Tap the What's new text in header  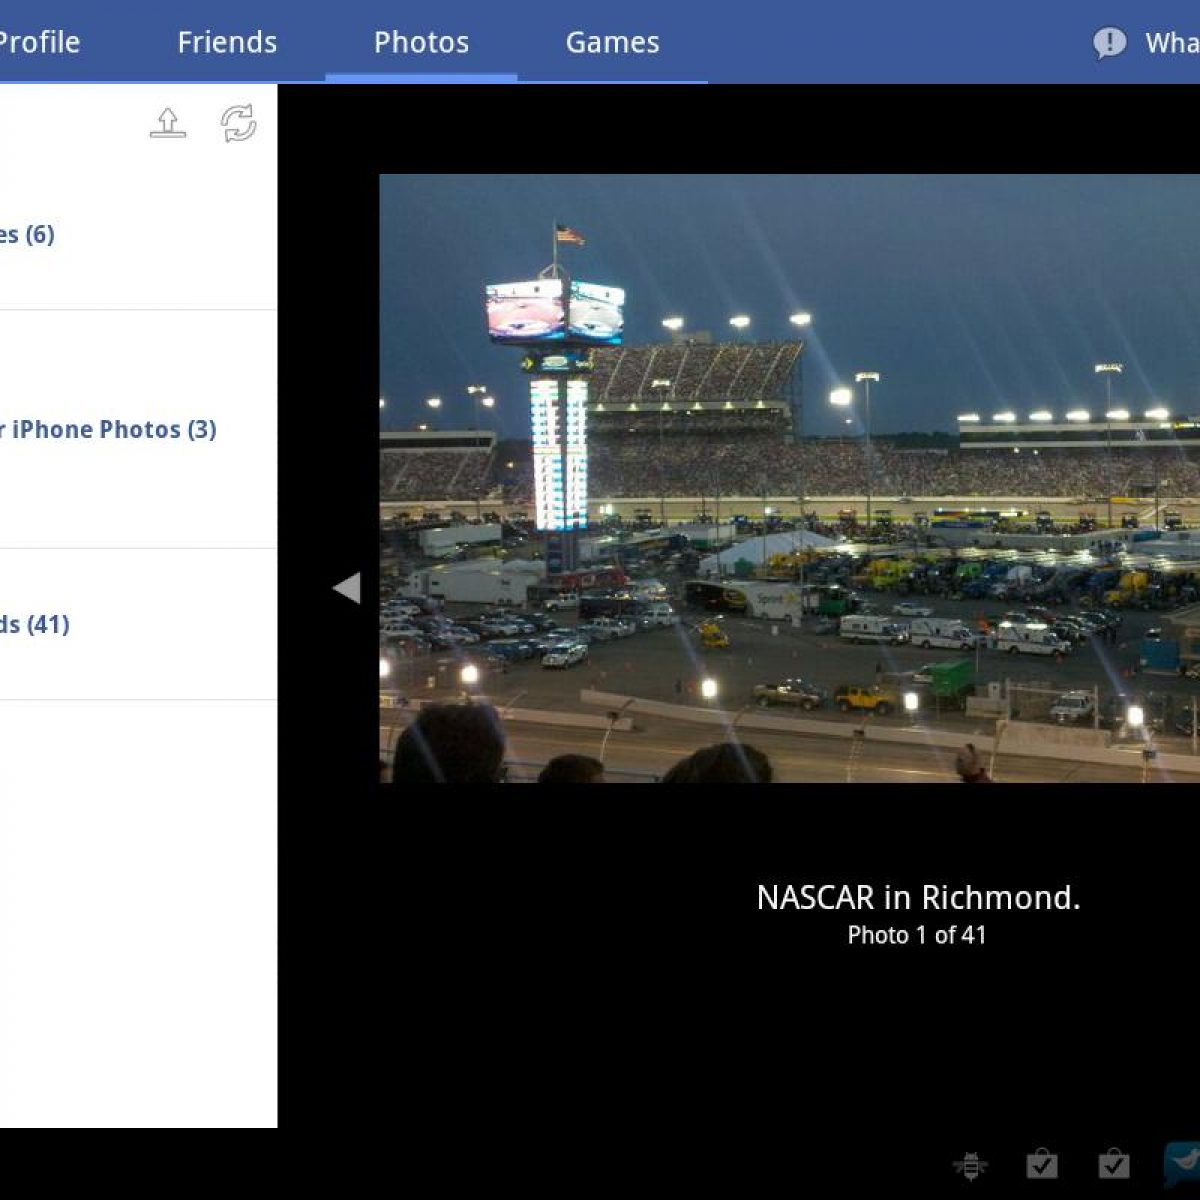tap(1171, 43)
